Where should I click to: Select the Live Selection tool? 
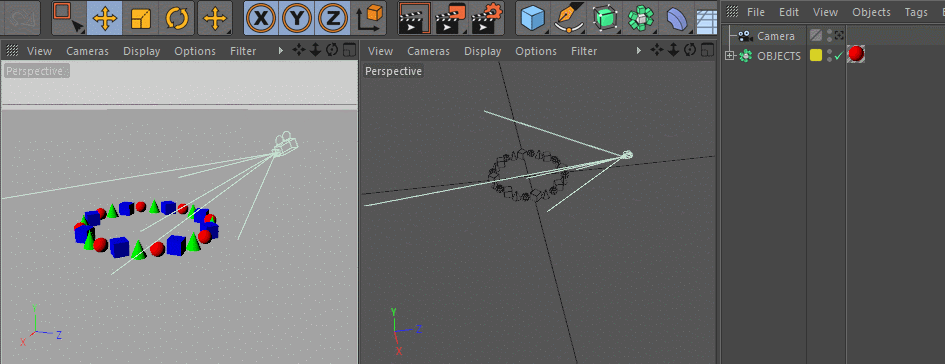point(68,17)
